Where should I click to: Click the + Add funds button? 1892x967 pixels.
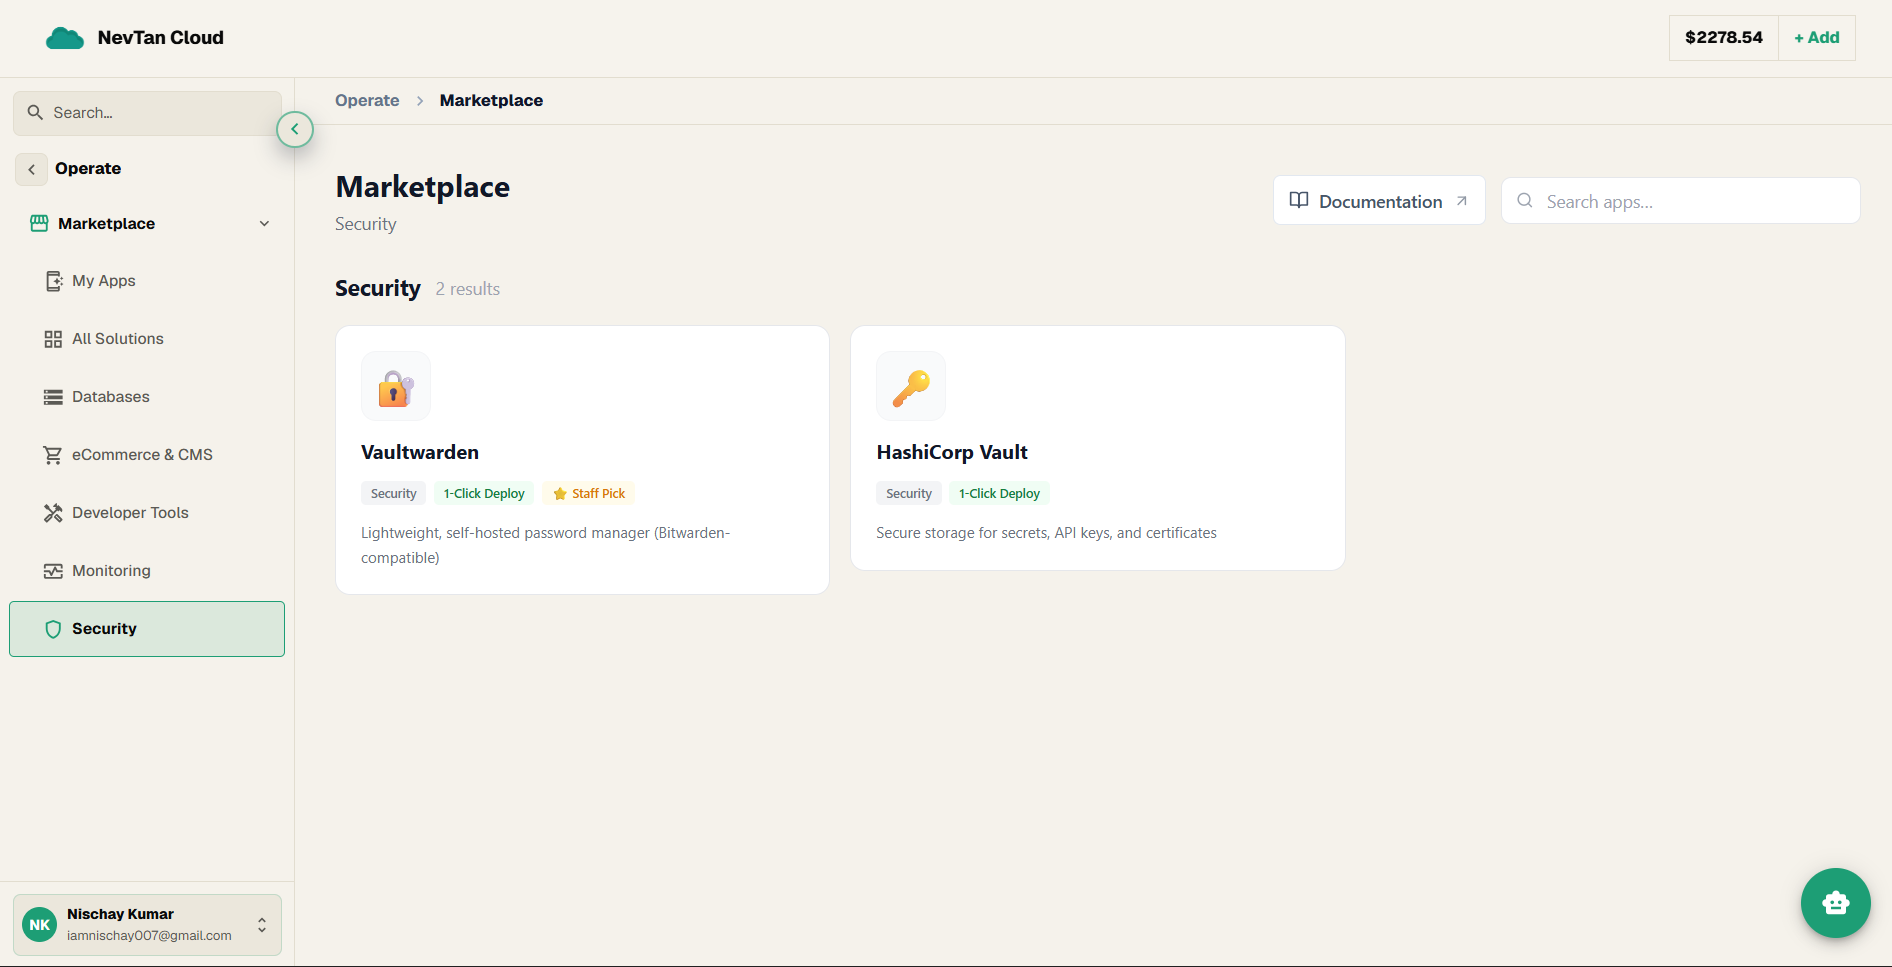coord(1816,38)
